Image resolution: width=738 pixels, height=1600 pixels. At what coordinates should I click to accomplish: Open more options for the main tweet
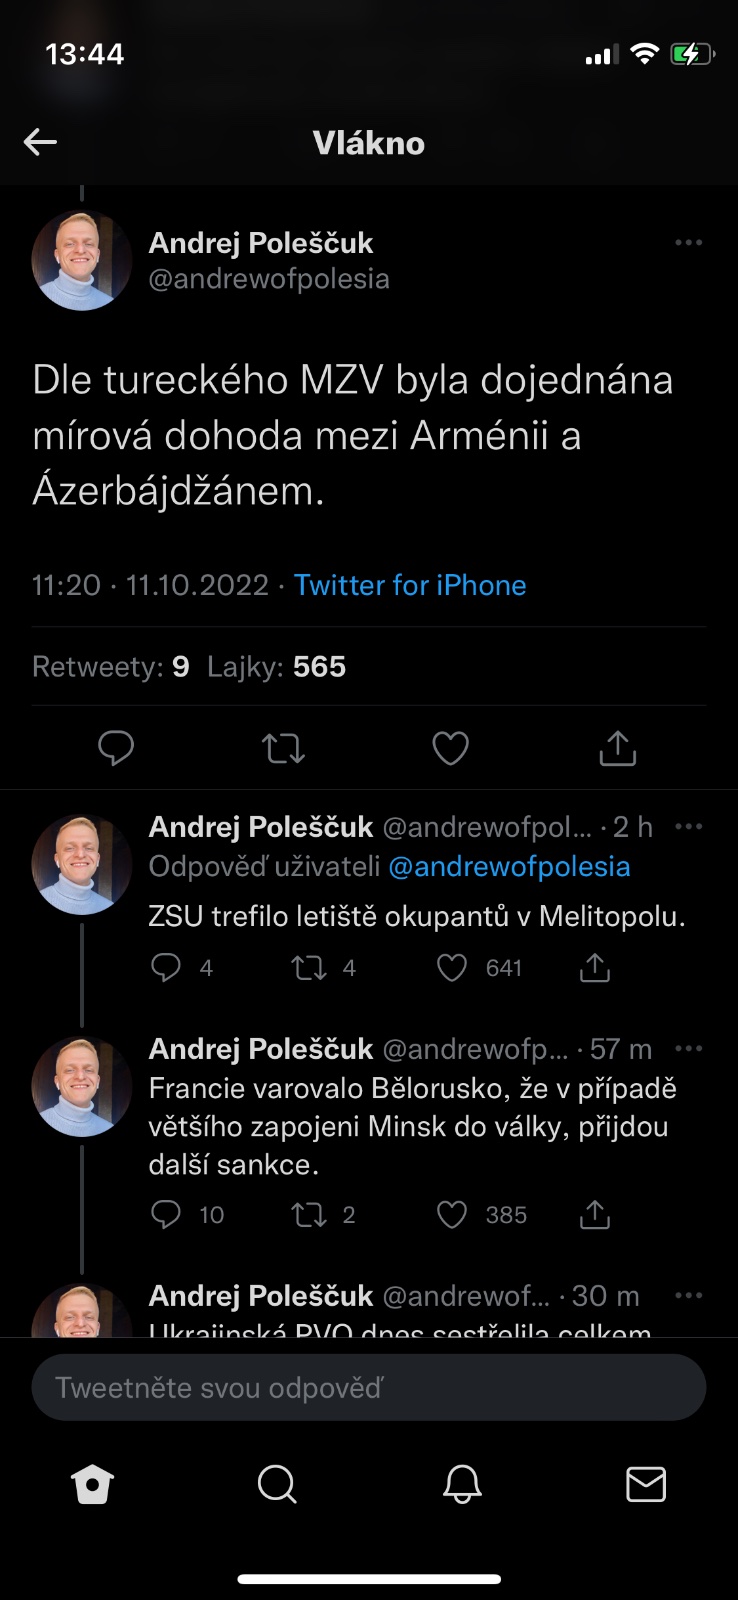click(x=688, y=243)
